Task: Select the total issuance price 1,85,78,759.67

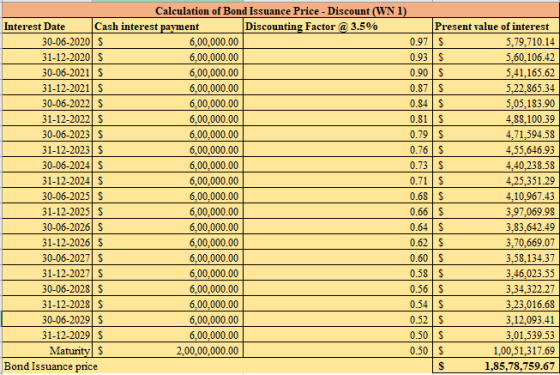Action: (x=496, y=366)
